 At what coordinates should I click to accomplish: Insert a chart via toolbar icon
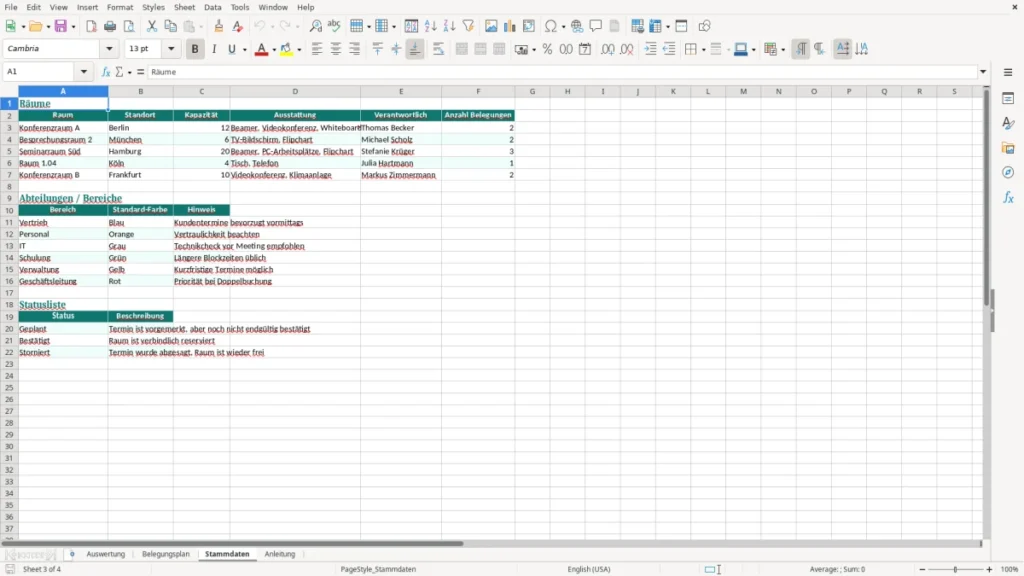click(x=510, y=26)
